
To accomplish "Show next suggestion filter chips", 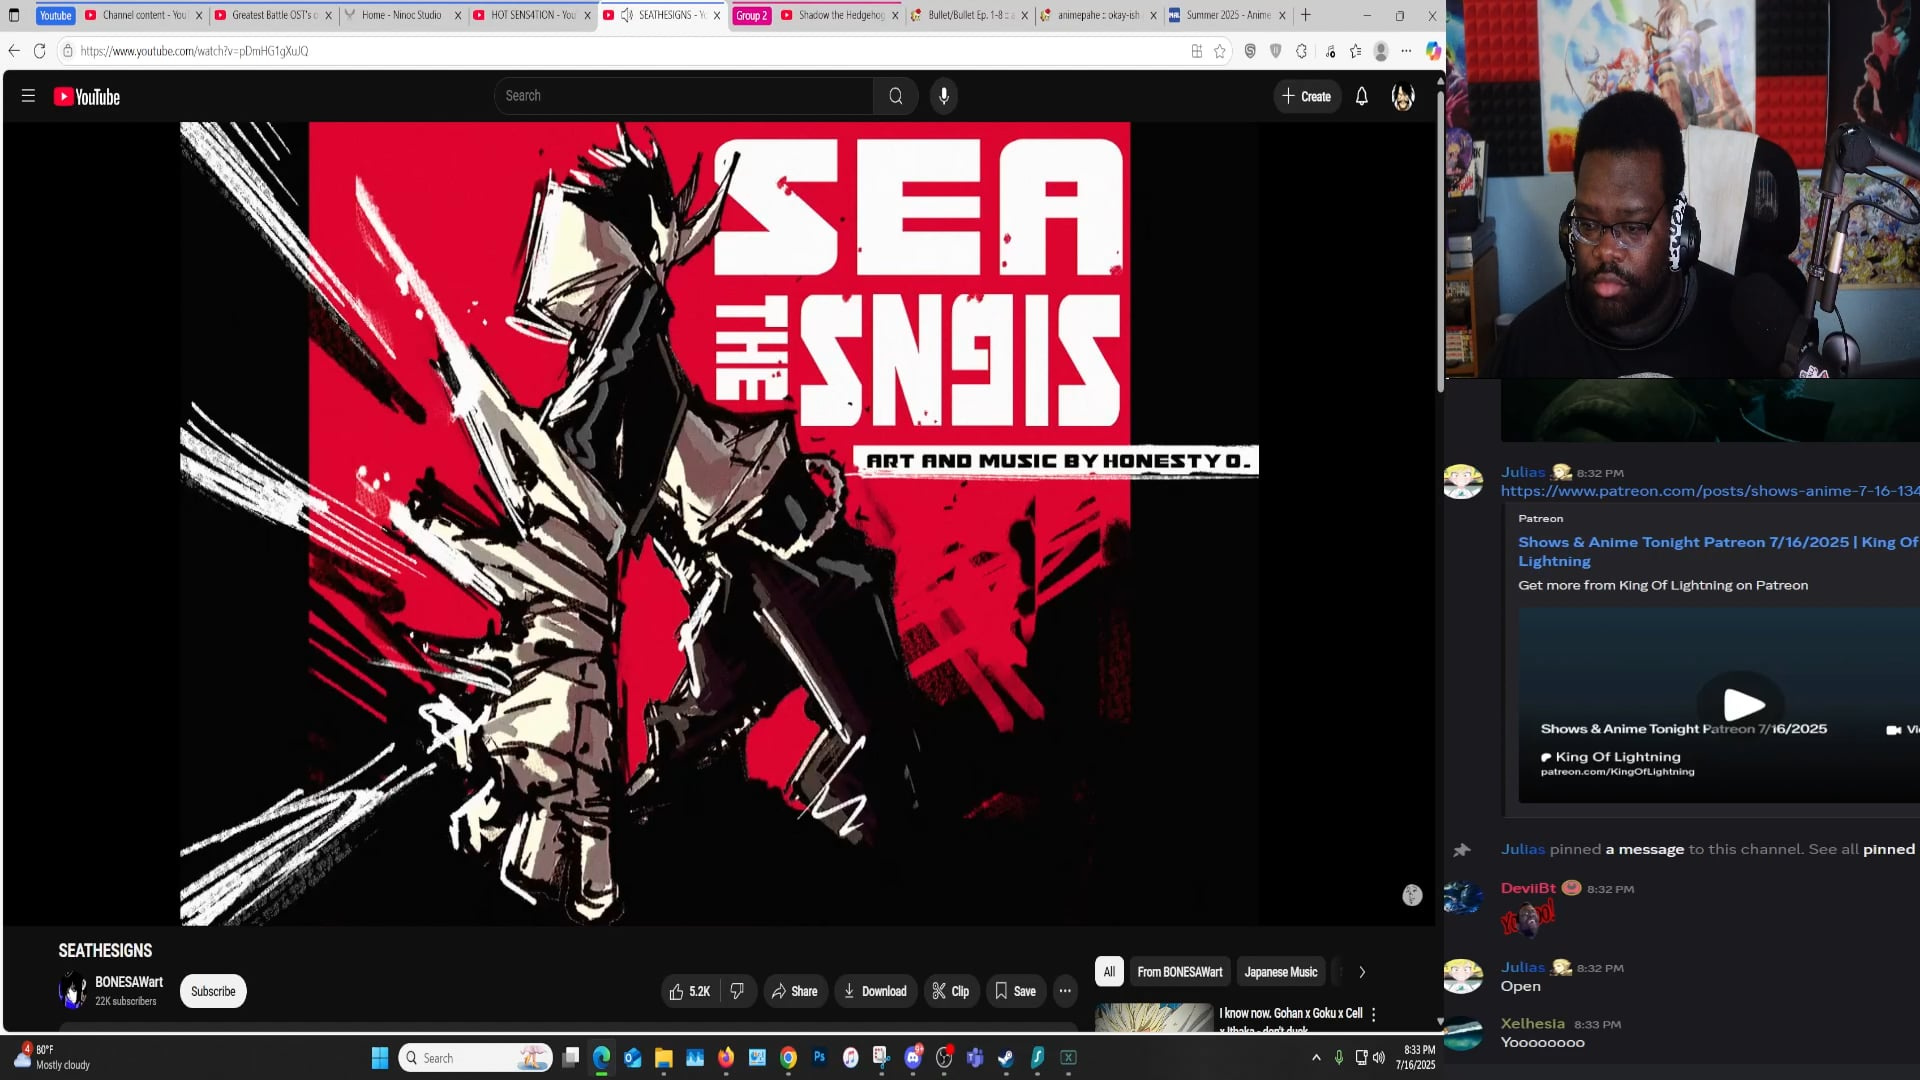I will tap(1361, 972).
